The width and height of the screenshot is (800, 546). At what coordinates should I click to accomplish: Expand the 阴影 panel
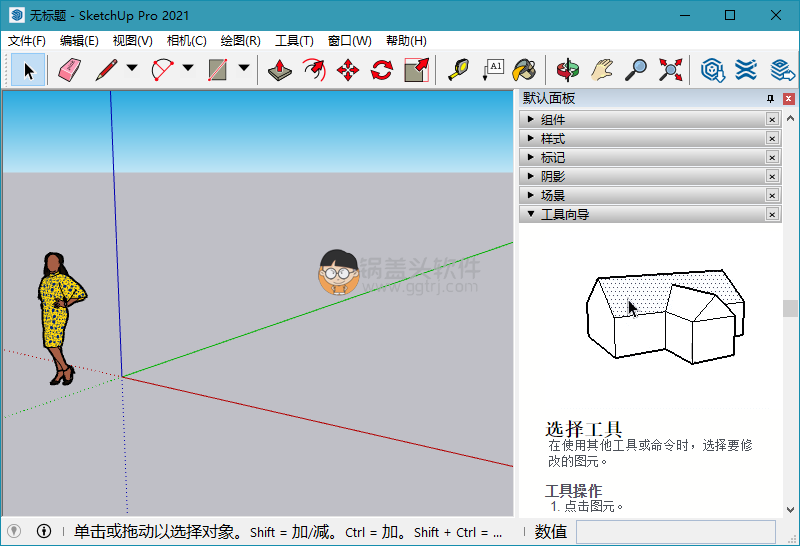coord(650,176)
